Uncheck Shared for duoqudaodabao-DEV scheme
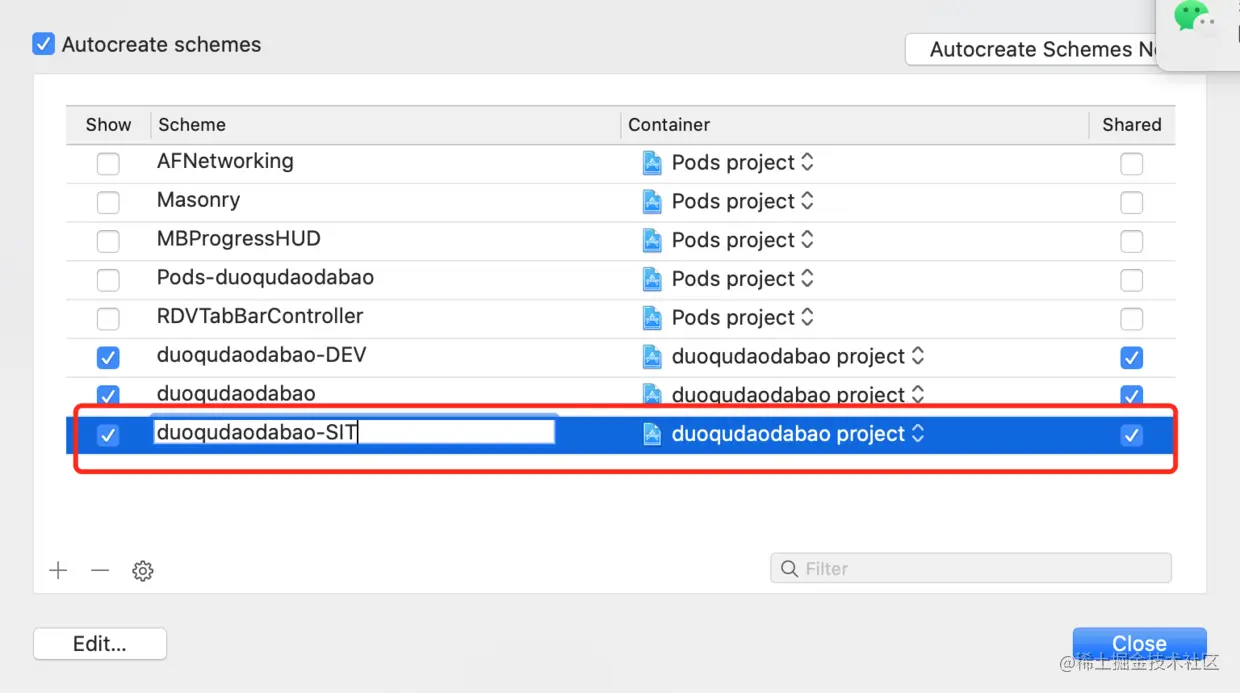The width and height of the screenshot is (1240, 693). [x=1131, y=357]
